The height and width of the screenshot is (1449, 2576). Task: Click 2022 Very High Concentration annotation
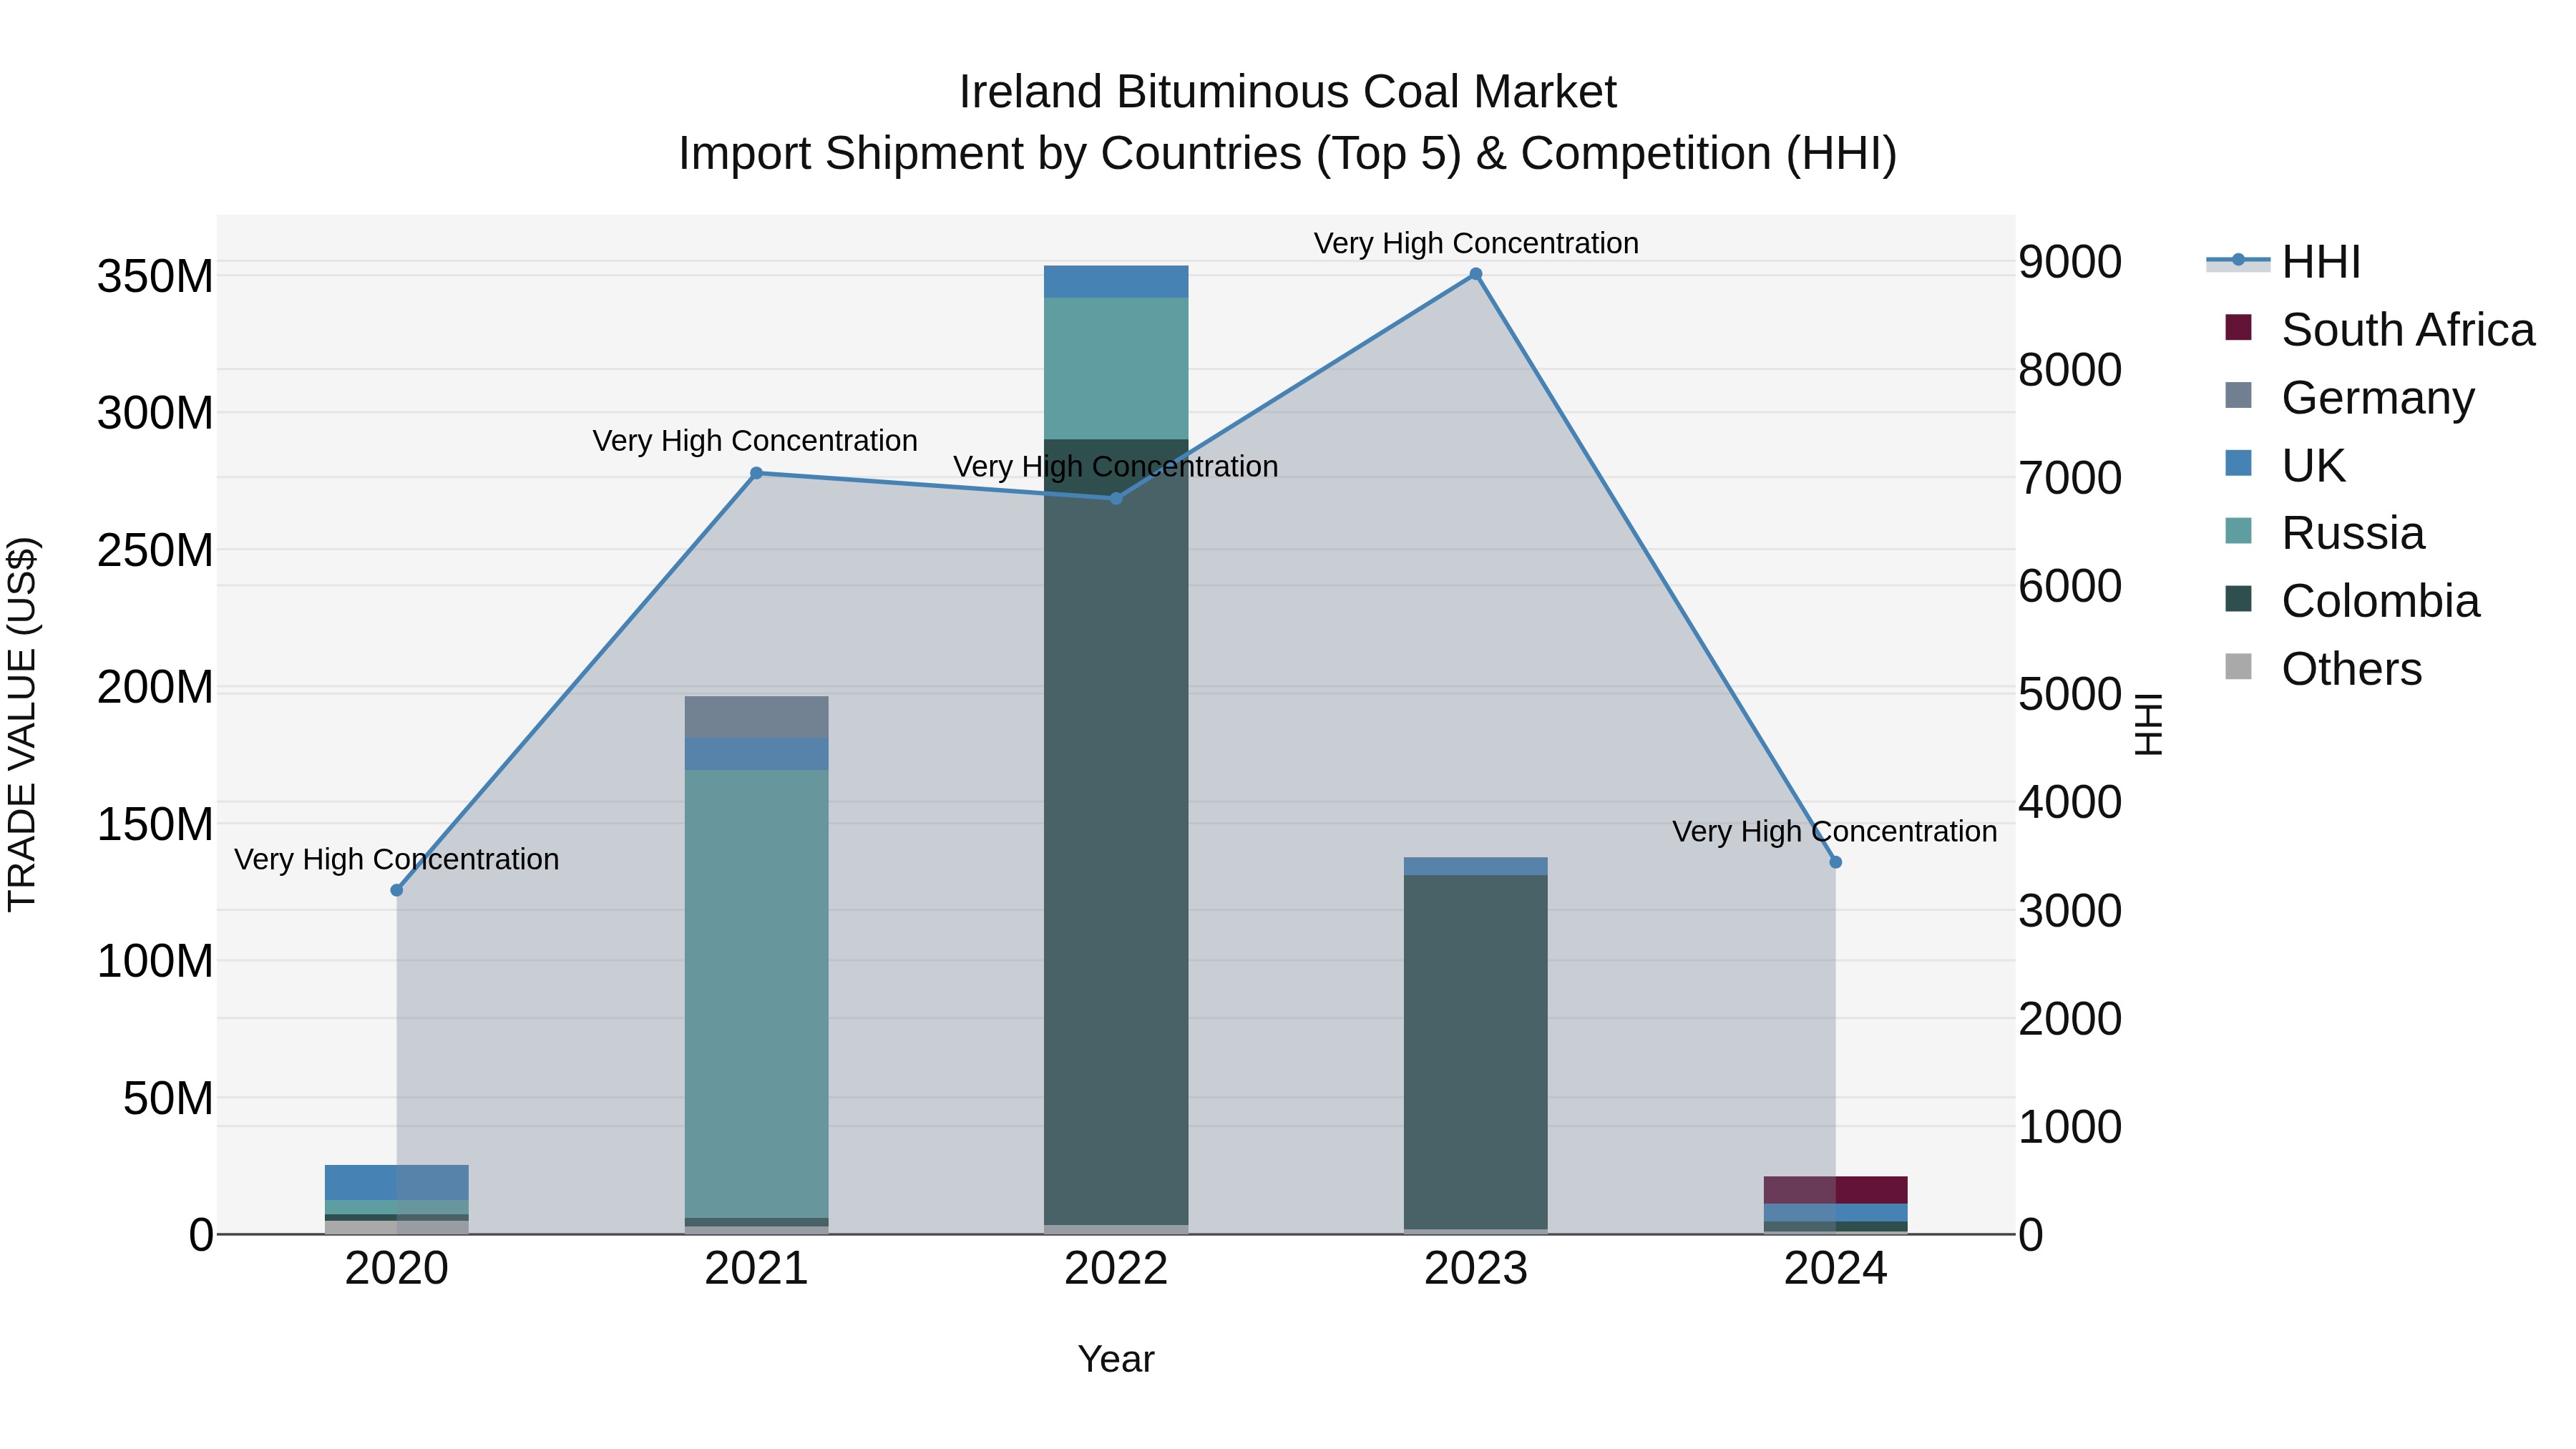click(1116, 467)
